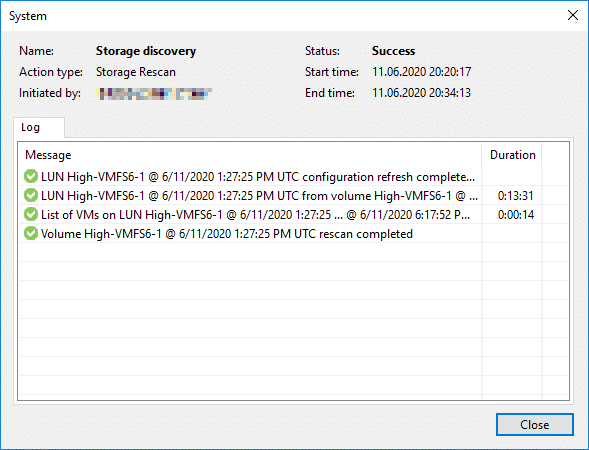589x450 pixels.
Task: Select the LUN from volume High-VMFS6-1 log entry
Action: (x=259, y=196)
